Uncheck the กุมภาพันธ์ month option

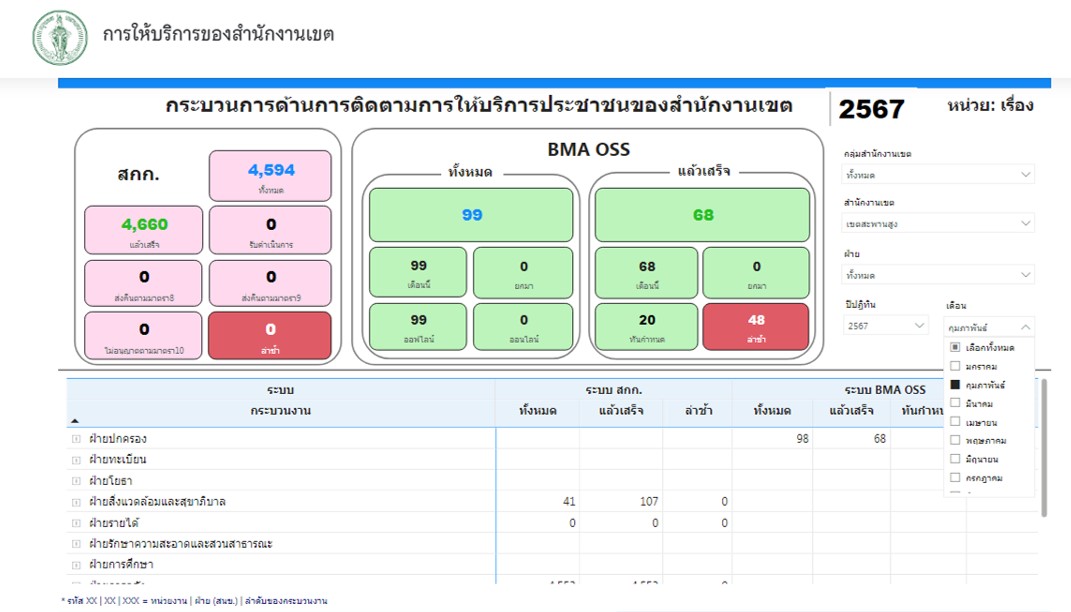955,385
